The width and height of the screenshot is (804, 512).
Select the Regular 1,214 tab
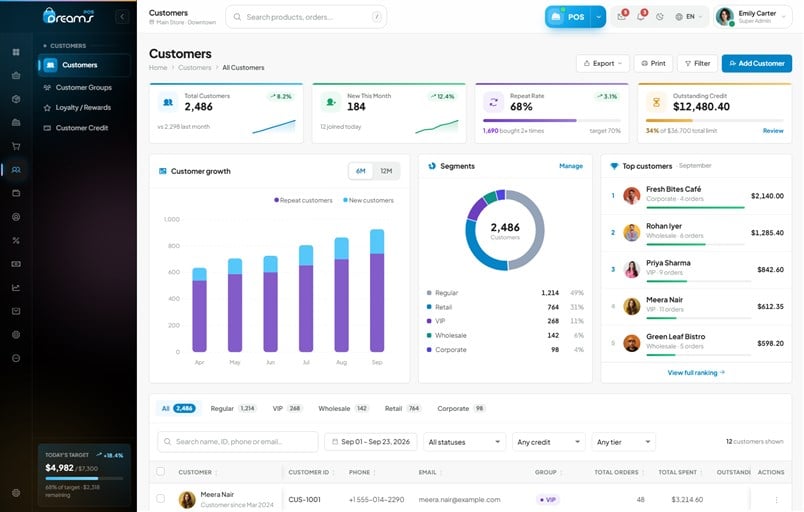pos(233,408)
